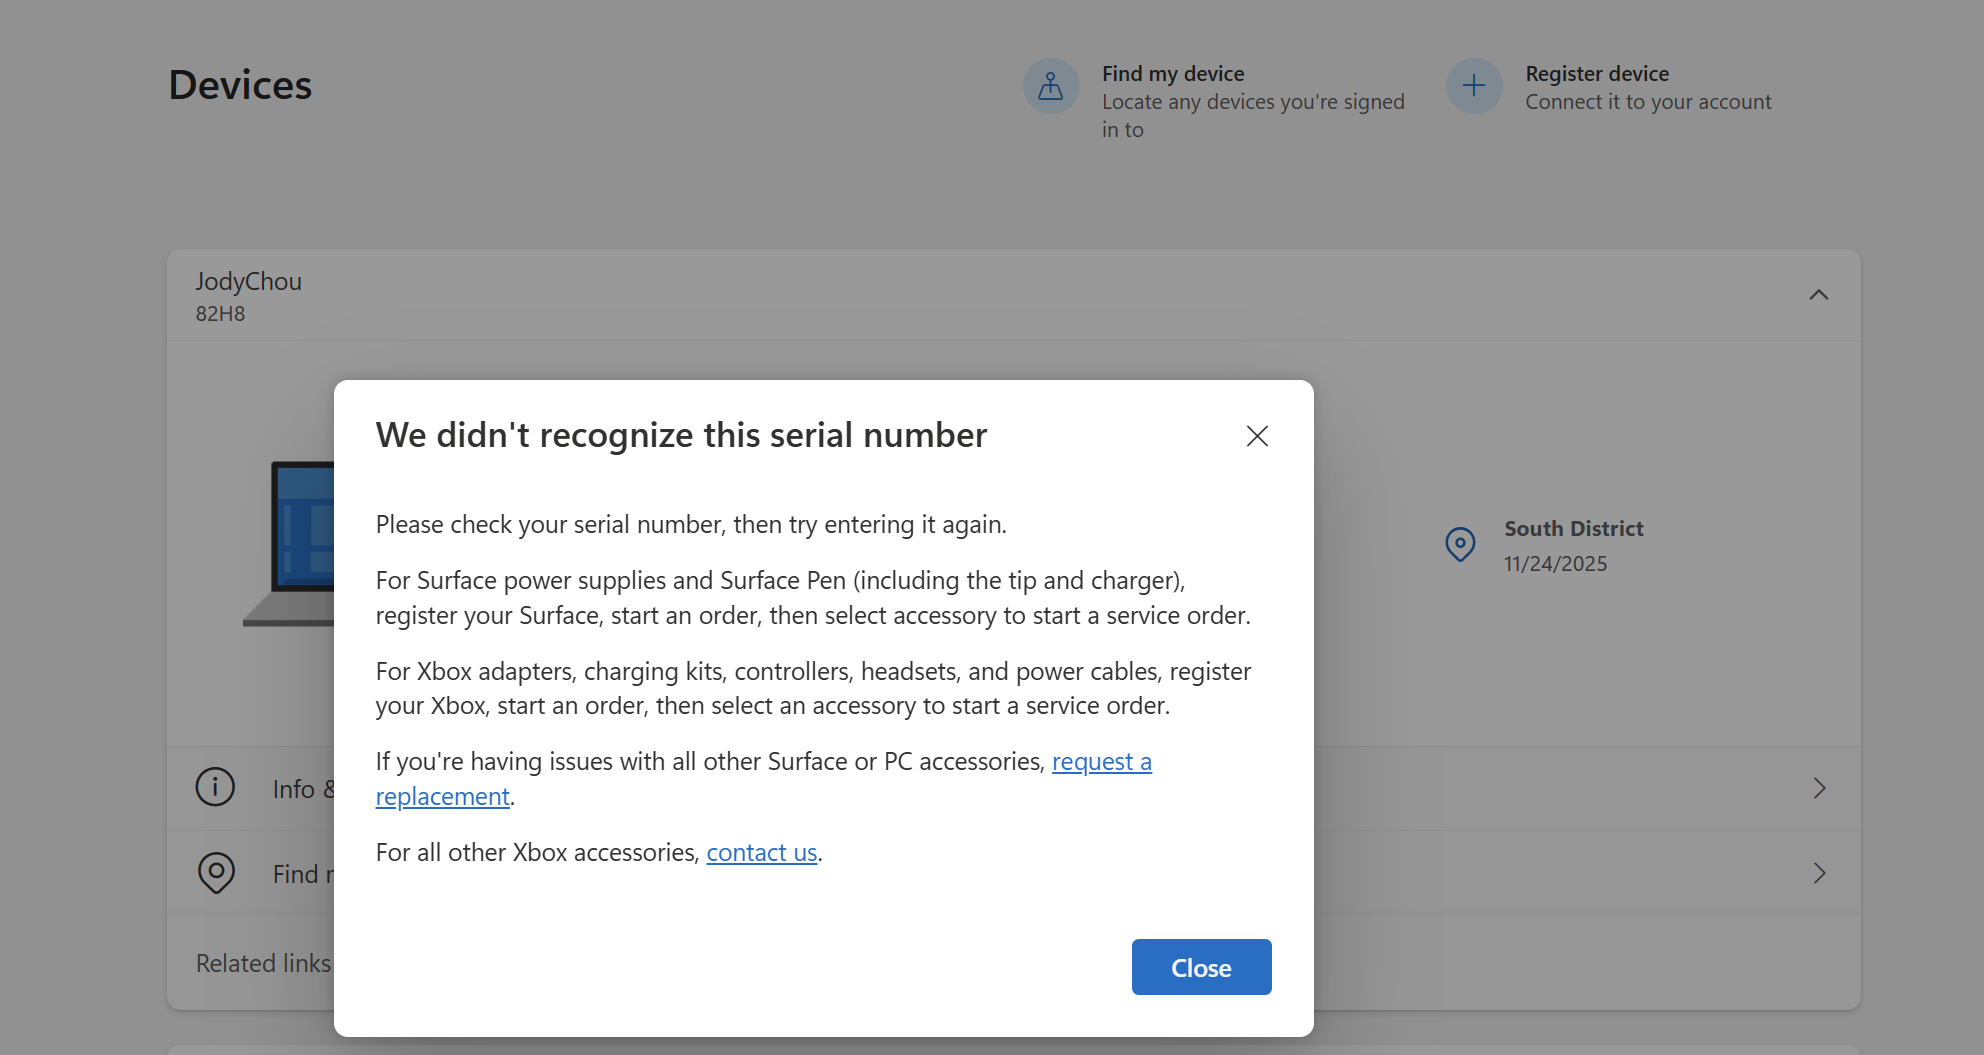
Task: Click 'Locate any devices you're signed in to'
Action: pyautogui.click(x=1253, y=116)
